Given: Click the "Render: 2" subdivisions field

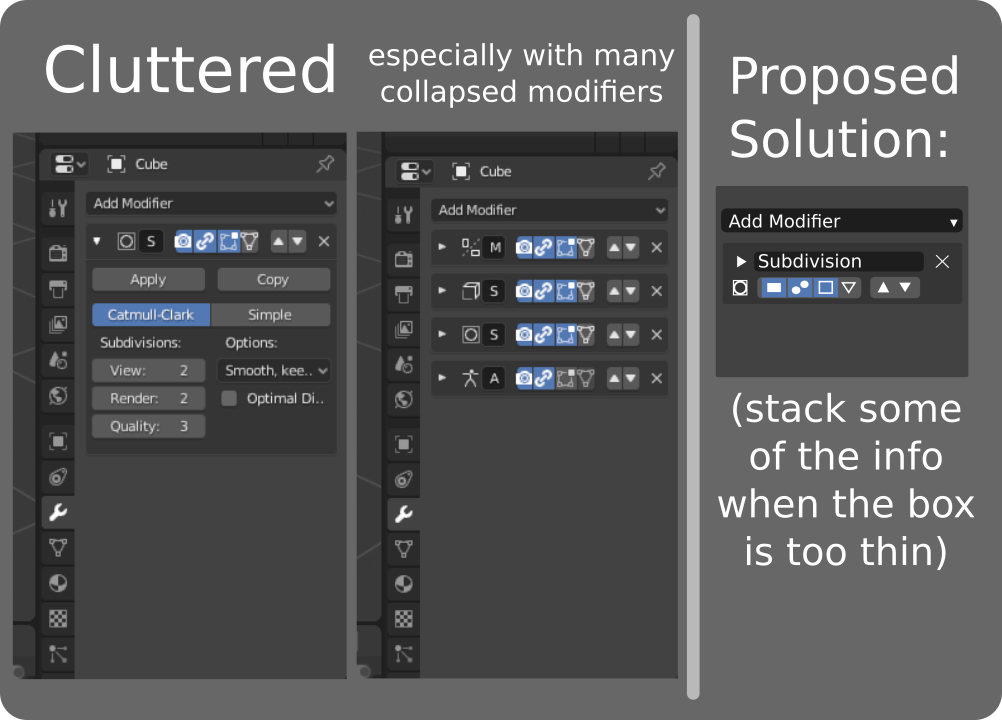Looking at the screenshot, I should pos(148,399).
